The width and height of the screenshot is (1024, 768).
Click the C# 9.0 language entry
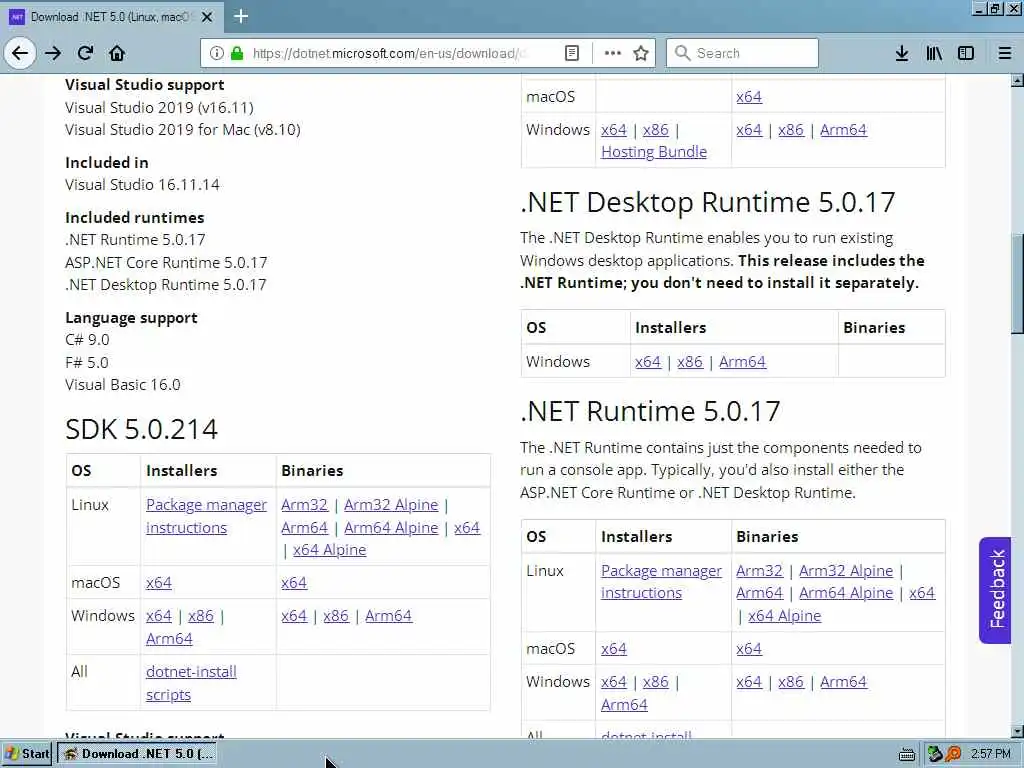pos(87,340)
